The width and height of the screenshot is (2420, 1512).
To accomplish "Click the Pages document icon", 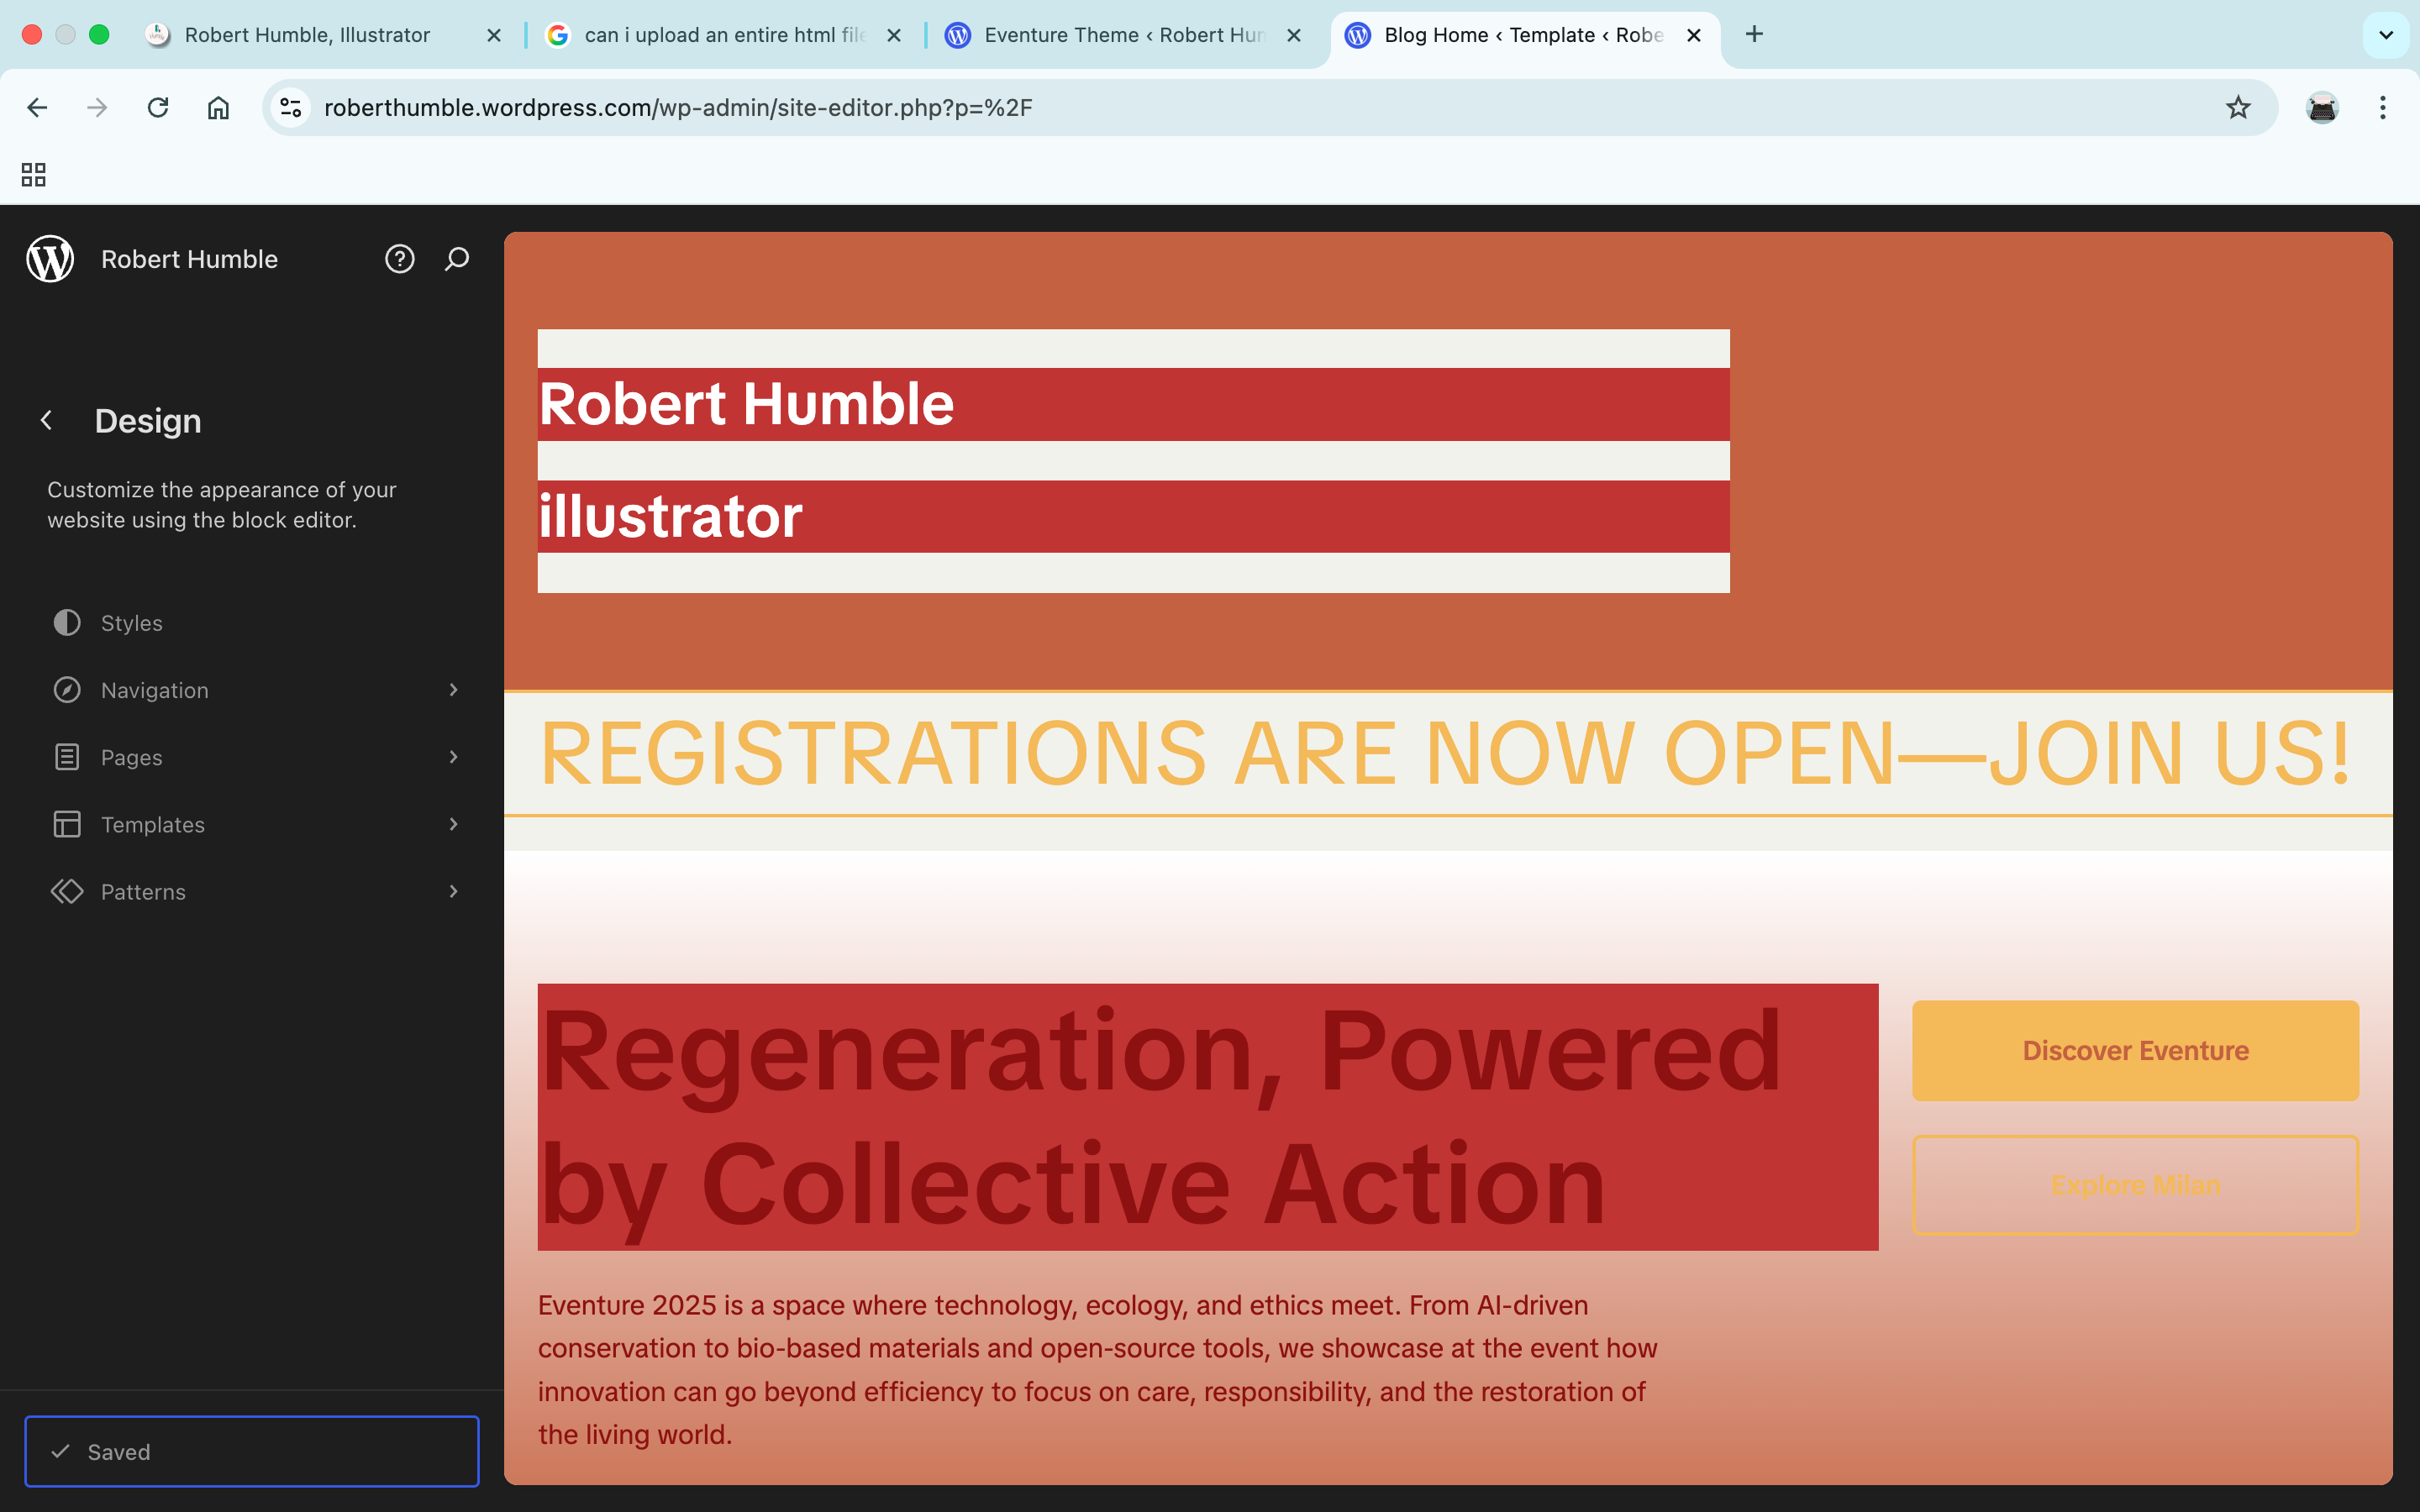I will click(x=67, y=757).
